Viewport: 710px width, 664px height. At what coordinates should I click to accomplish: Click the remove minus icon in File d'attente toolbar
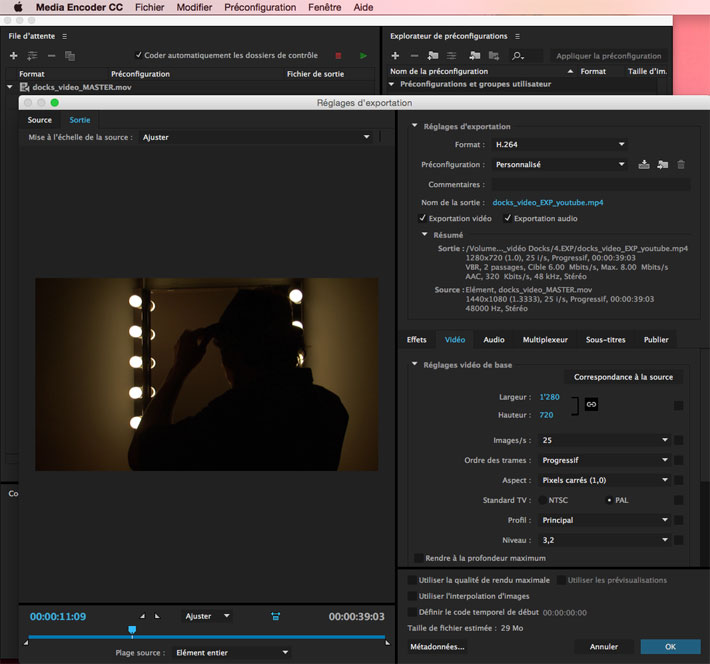(51, 56)
